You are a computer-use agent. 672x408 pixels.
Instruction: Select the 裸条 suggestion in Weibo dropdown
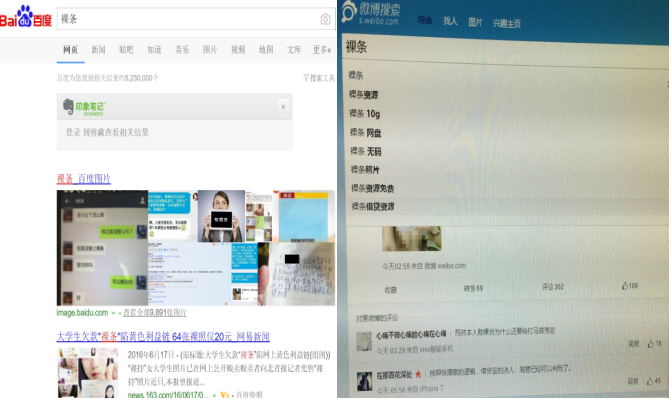[356, 75]
